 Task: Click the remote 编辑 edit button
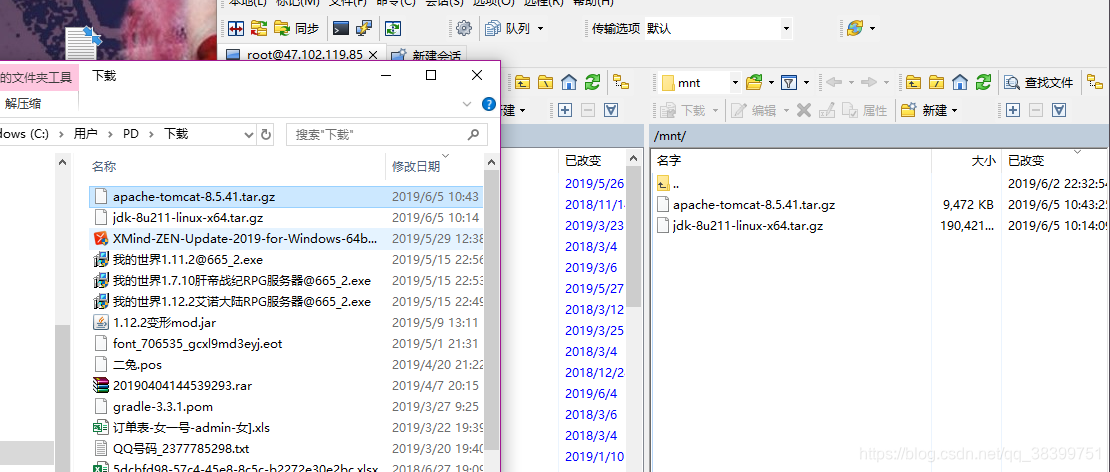click(x=755, y=110)
